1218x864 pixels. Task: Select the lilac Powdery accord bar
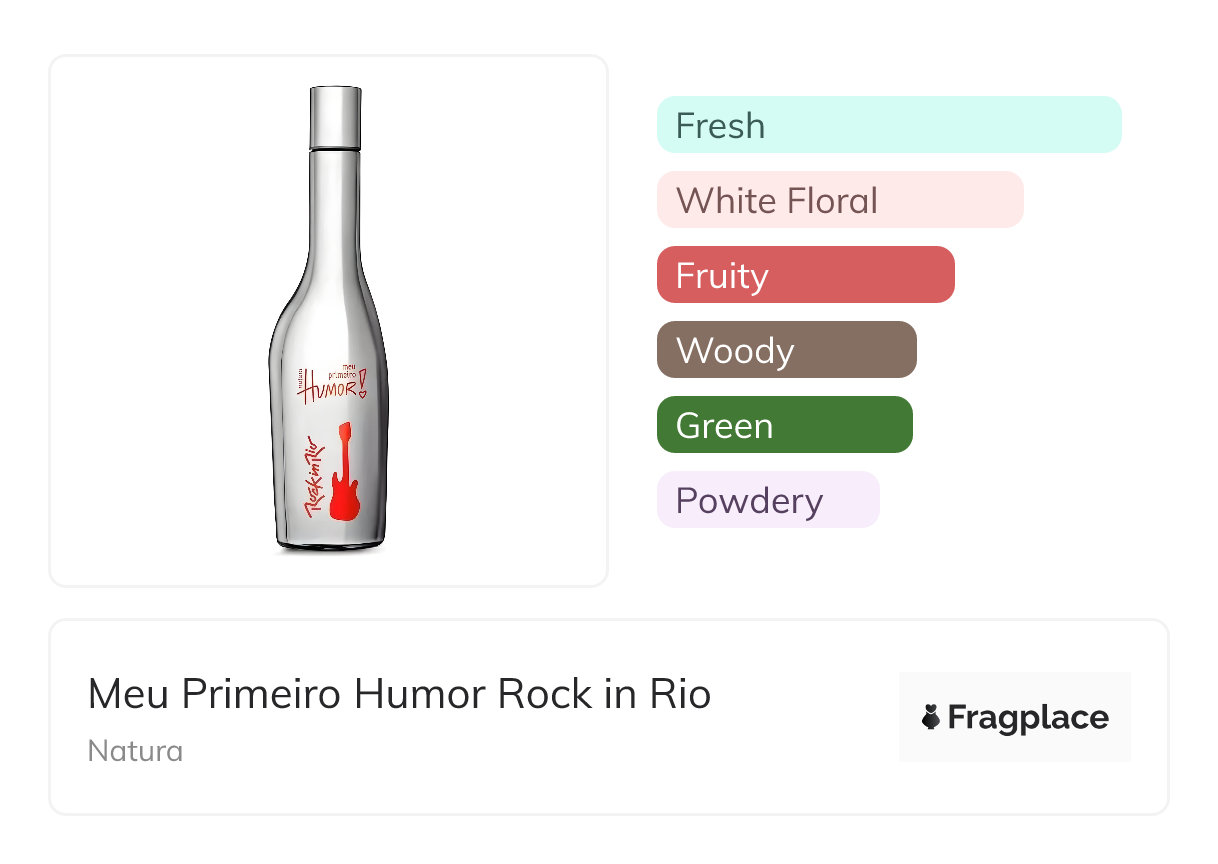[x=768, y=500]
